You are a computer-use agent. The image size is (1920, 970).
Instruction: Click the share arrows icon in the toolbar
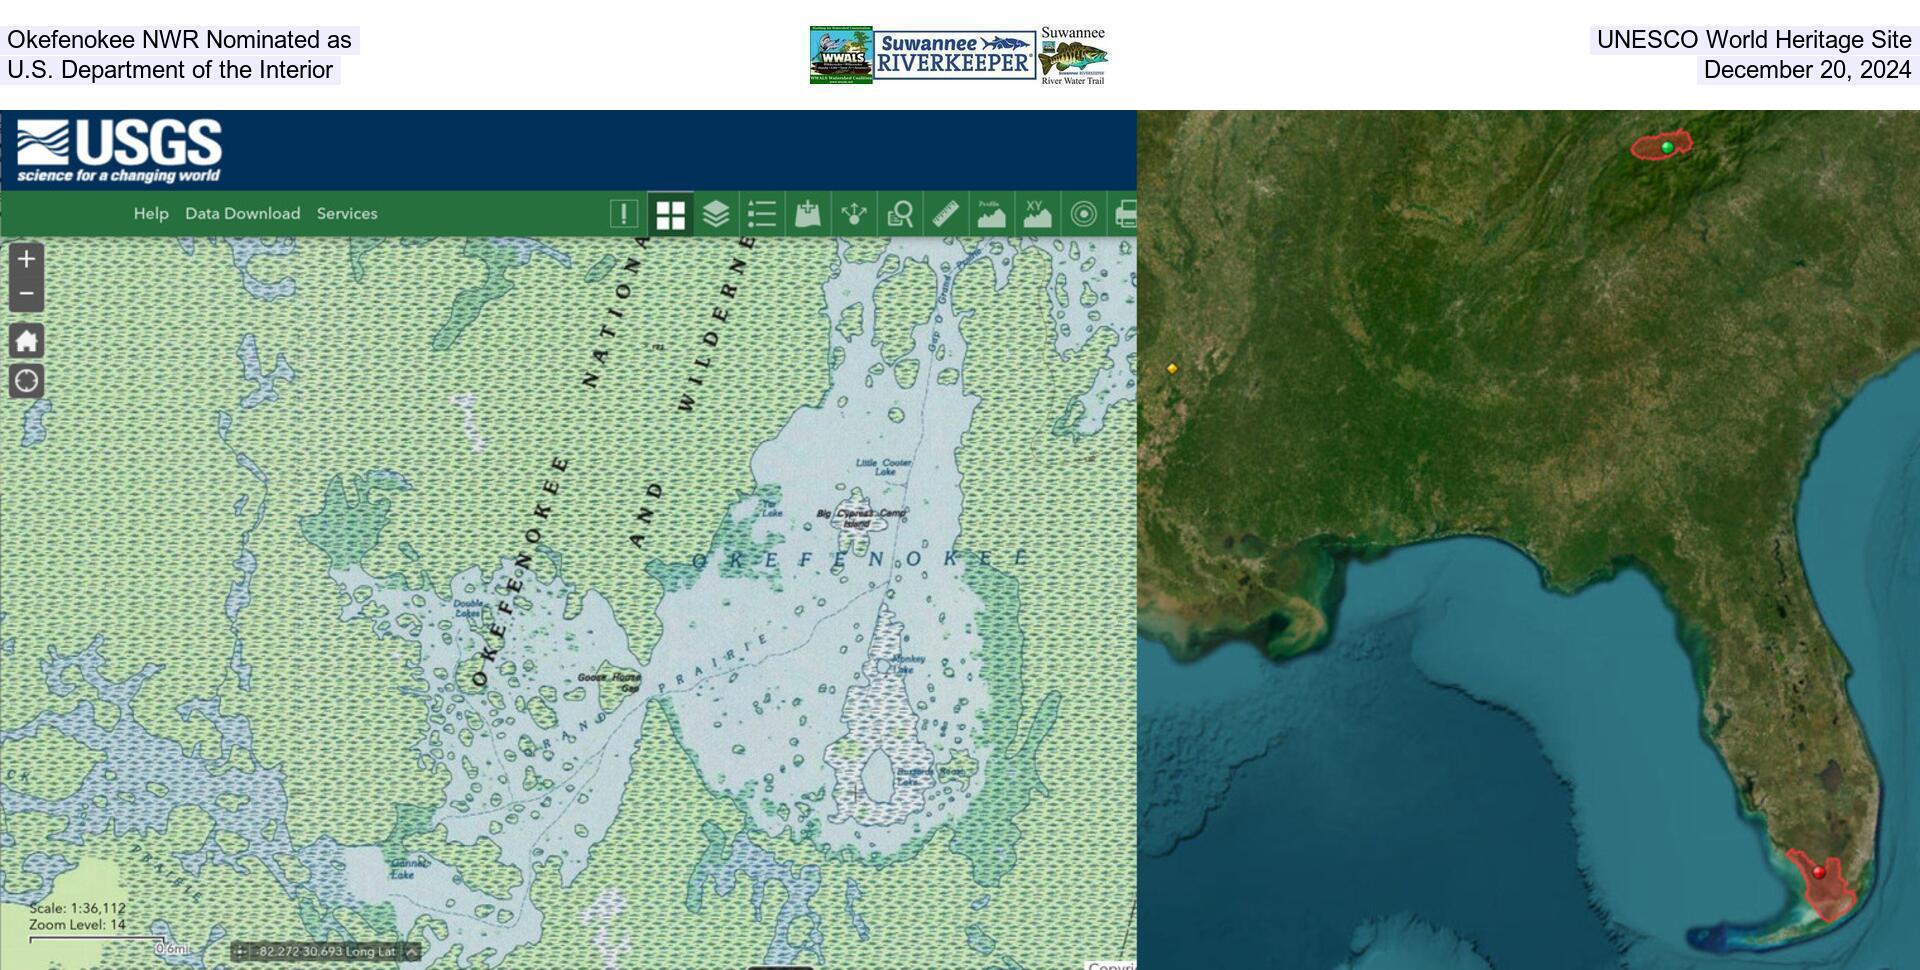(854, 214)
